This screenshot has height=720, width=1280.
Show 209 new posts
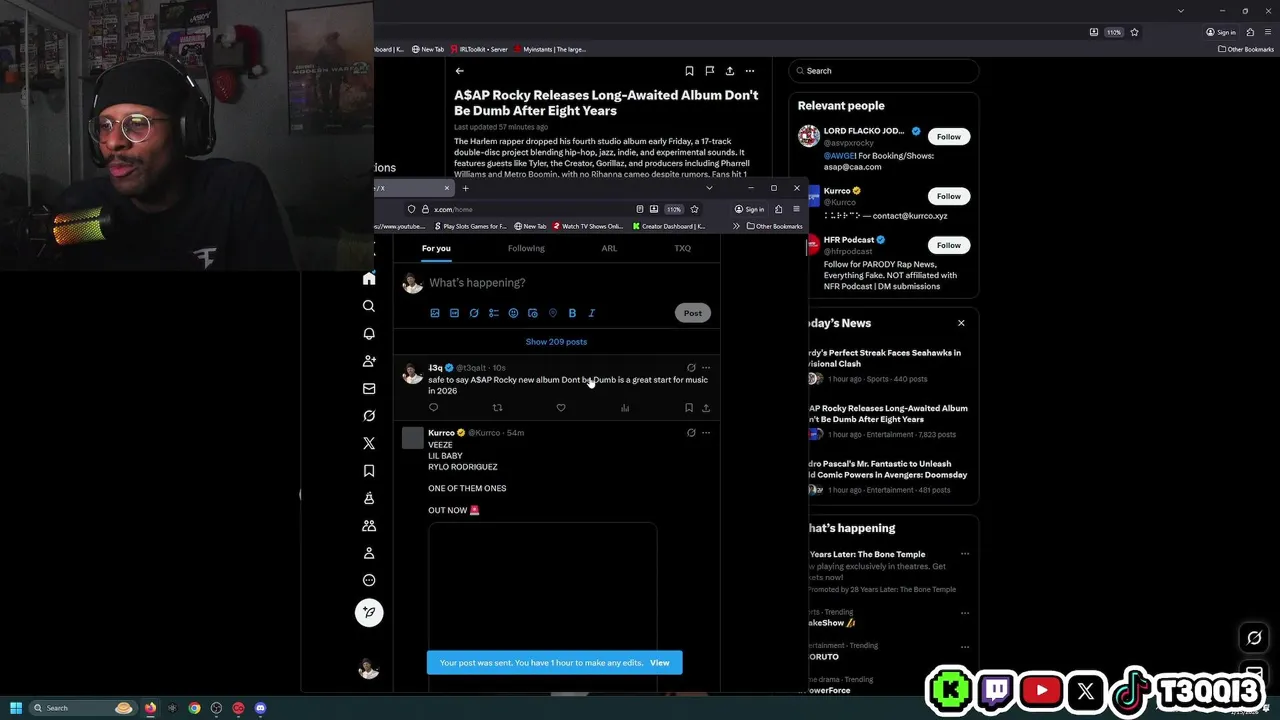(556, 342)
